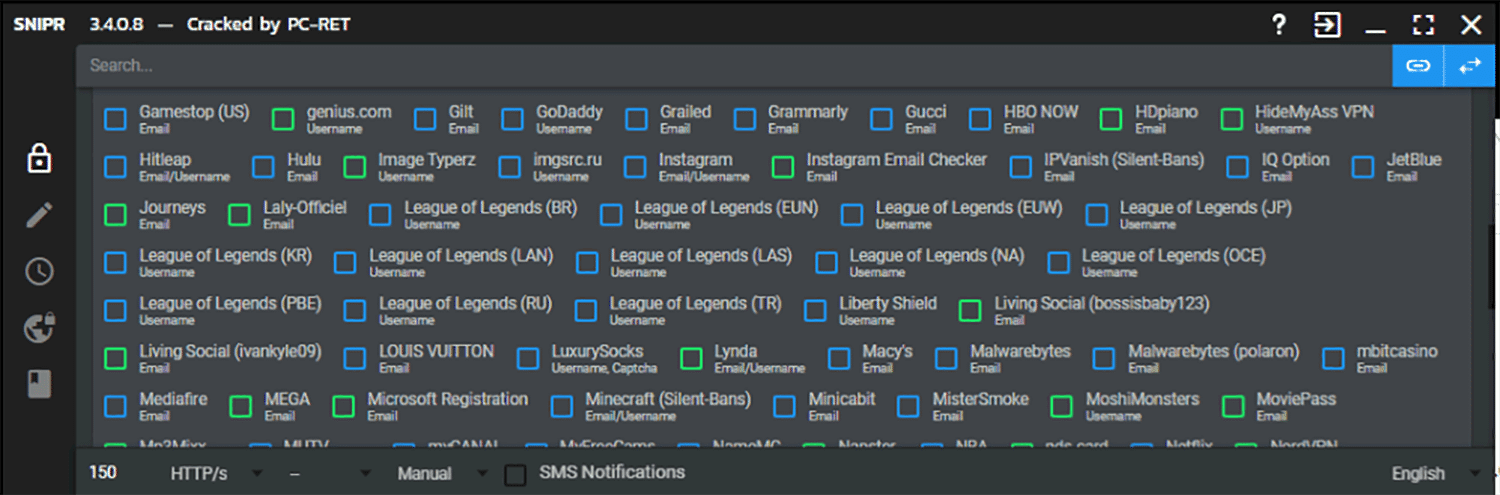The width and height of the screenshot is (1500, 495).
Task: Open the English language dropdown
Action: click(1434, 473)
